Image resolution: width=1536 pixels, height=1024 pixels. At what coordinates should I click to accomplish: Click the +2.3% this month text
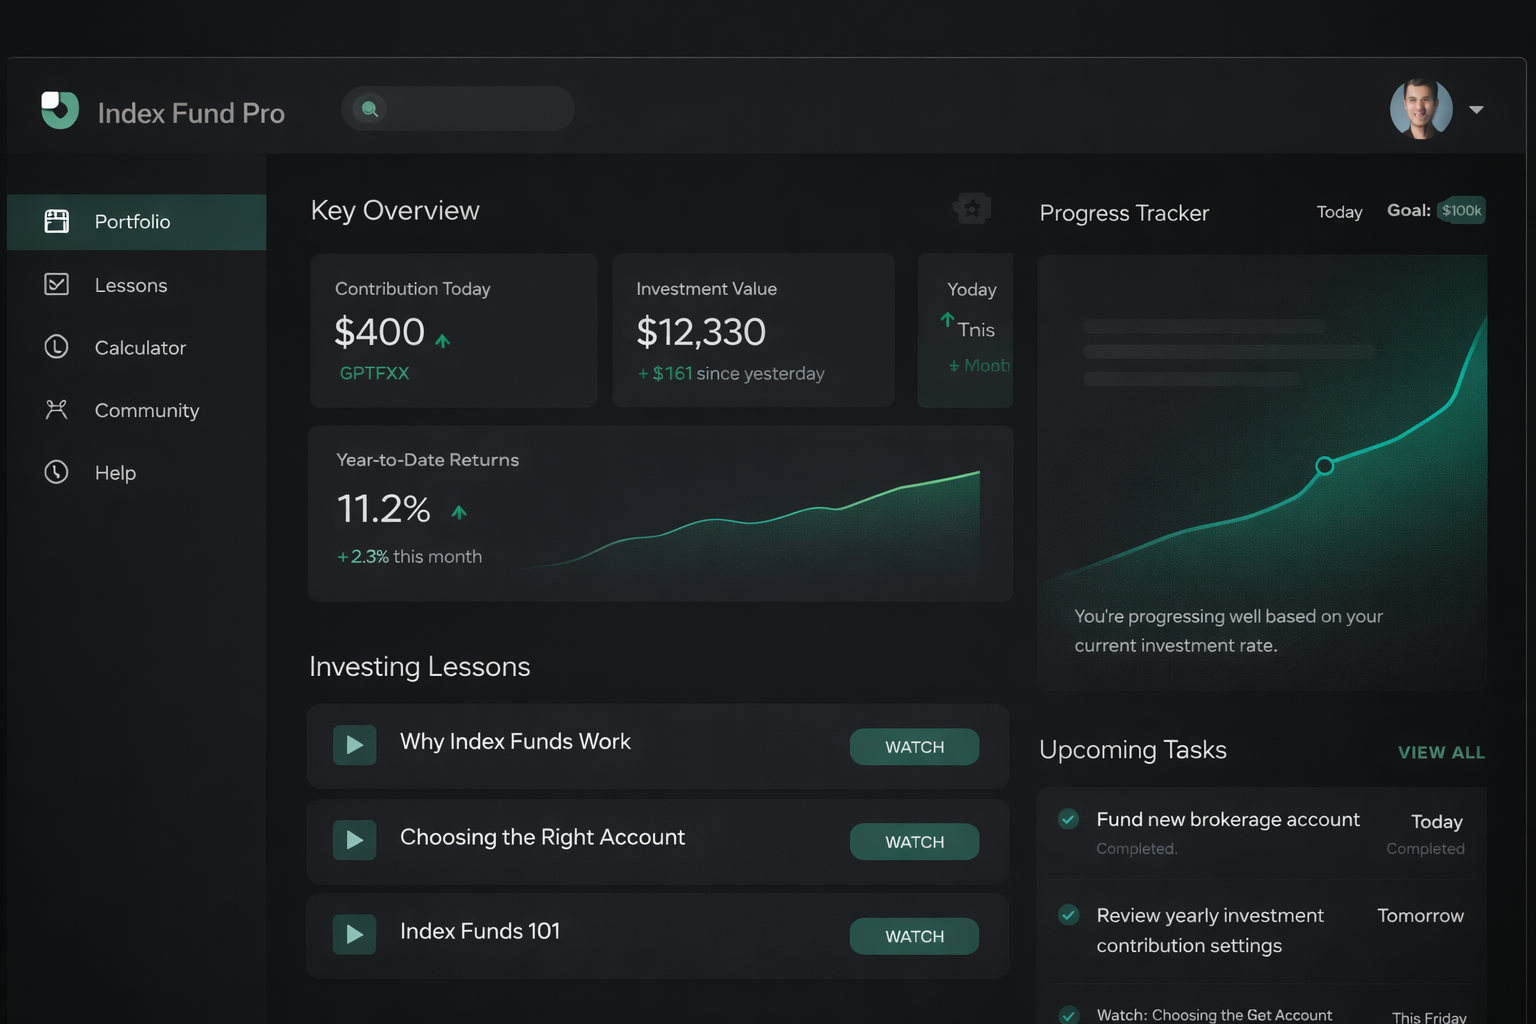click(410, 556)
